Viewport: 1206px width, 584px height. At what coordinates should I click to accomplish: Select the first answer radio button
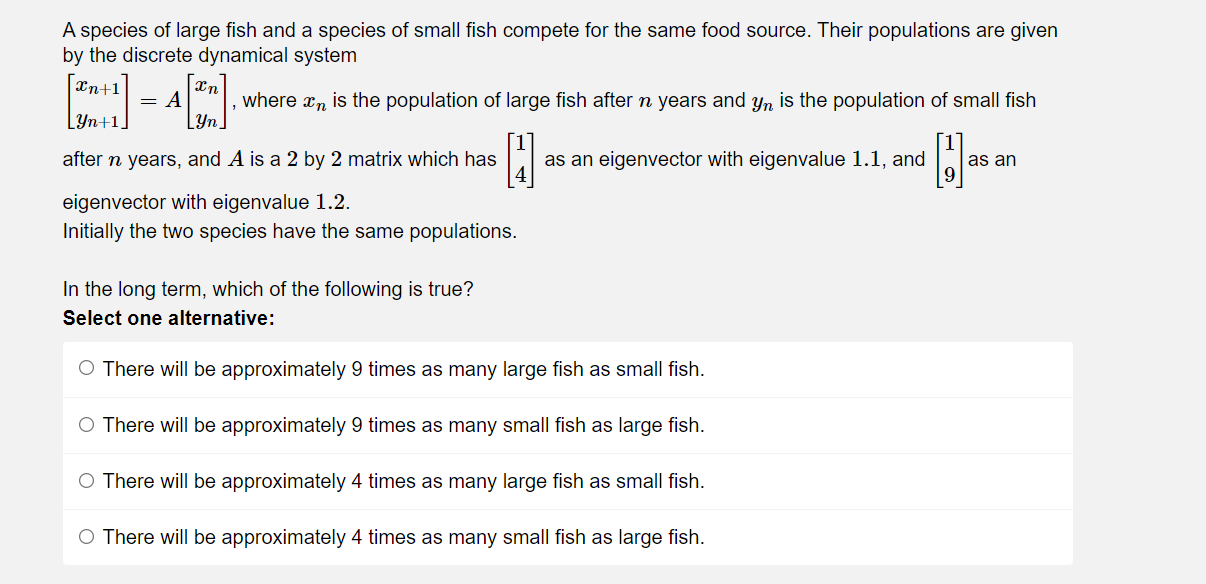pos(86,368)
